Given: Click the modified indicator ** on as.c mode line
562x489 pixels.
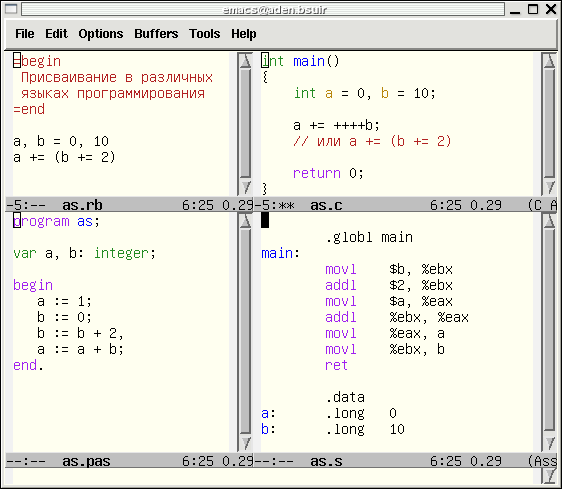Looking at the screenshot, I should tap(286, 205).
